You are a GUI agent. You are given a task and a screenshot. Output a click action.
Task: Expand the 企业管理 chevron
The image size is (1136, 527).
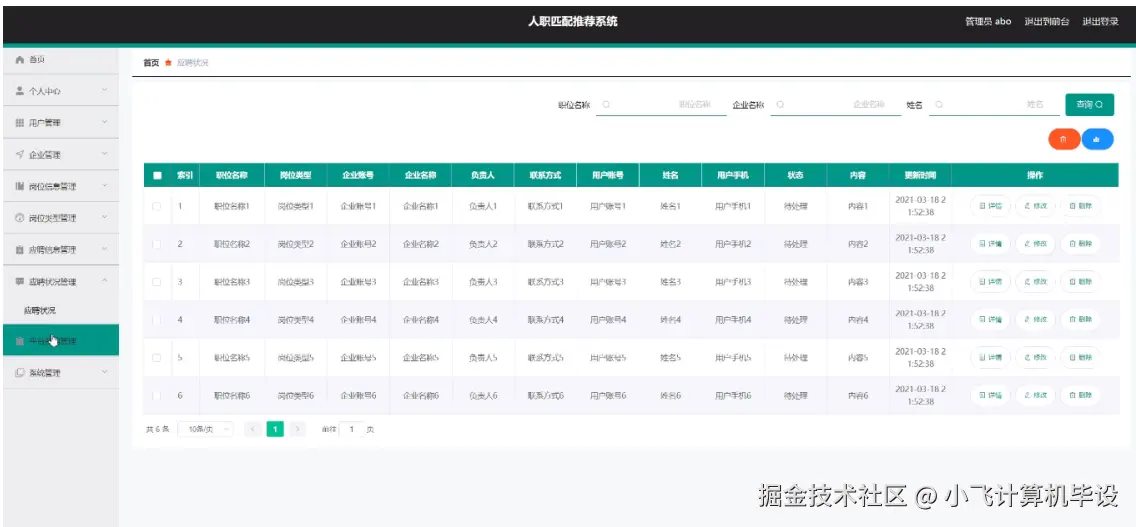pyautogui.click(x=104, y=154)
